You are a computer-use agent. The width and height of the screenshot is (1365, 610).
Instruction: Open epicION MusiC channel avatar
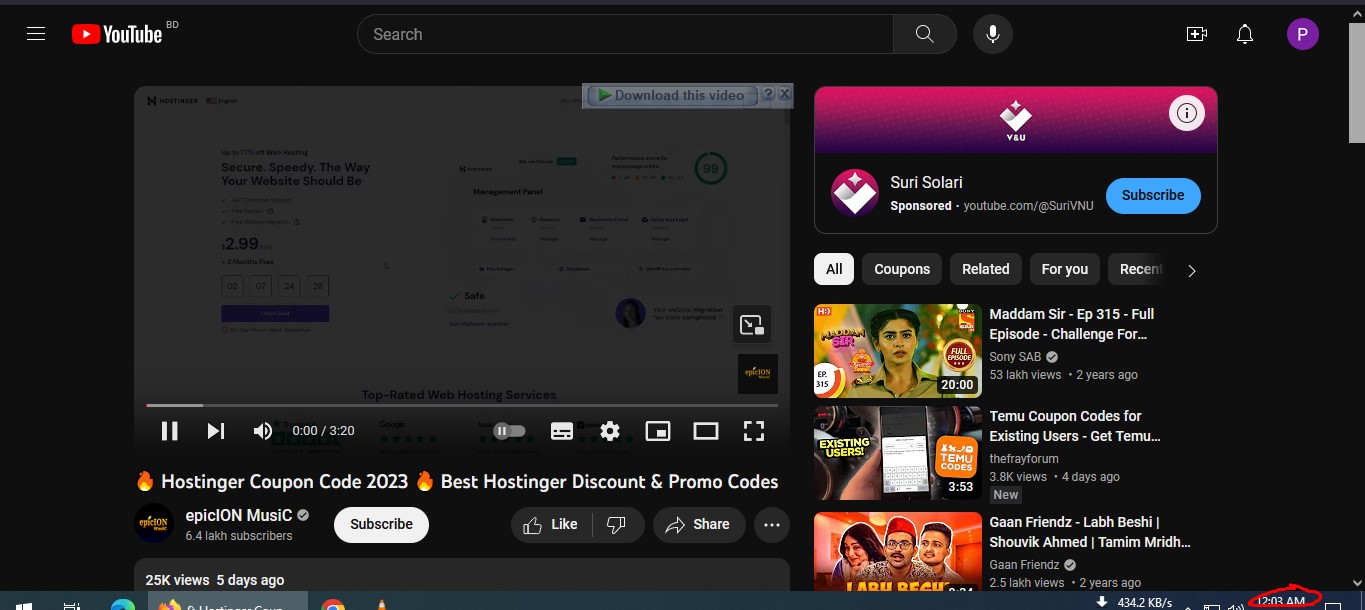pos(154,524)
